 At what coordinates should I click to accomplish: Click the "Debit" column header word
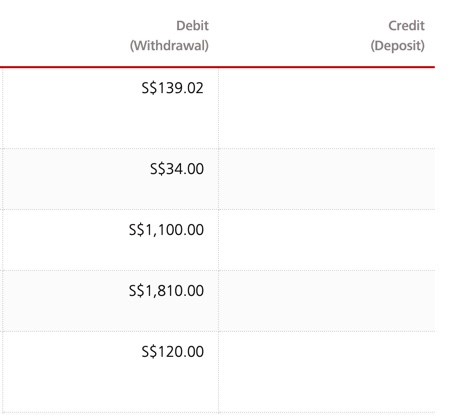(192, 26)
